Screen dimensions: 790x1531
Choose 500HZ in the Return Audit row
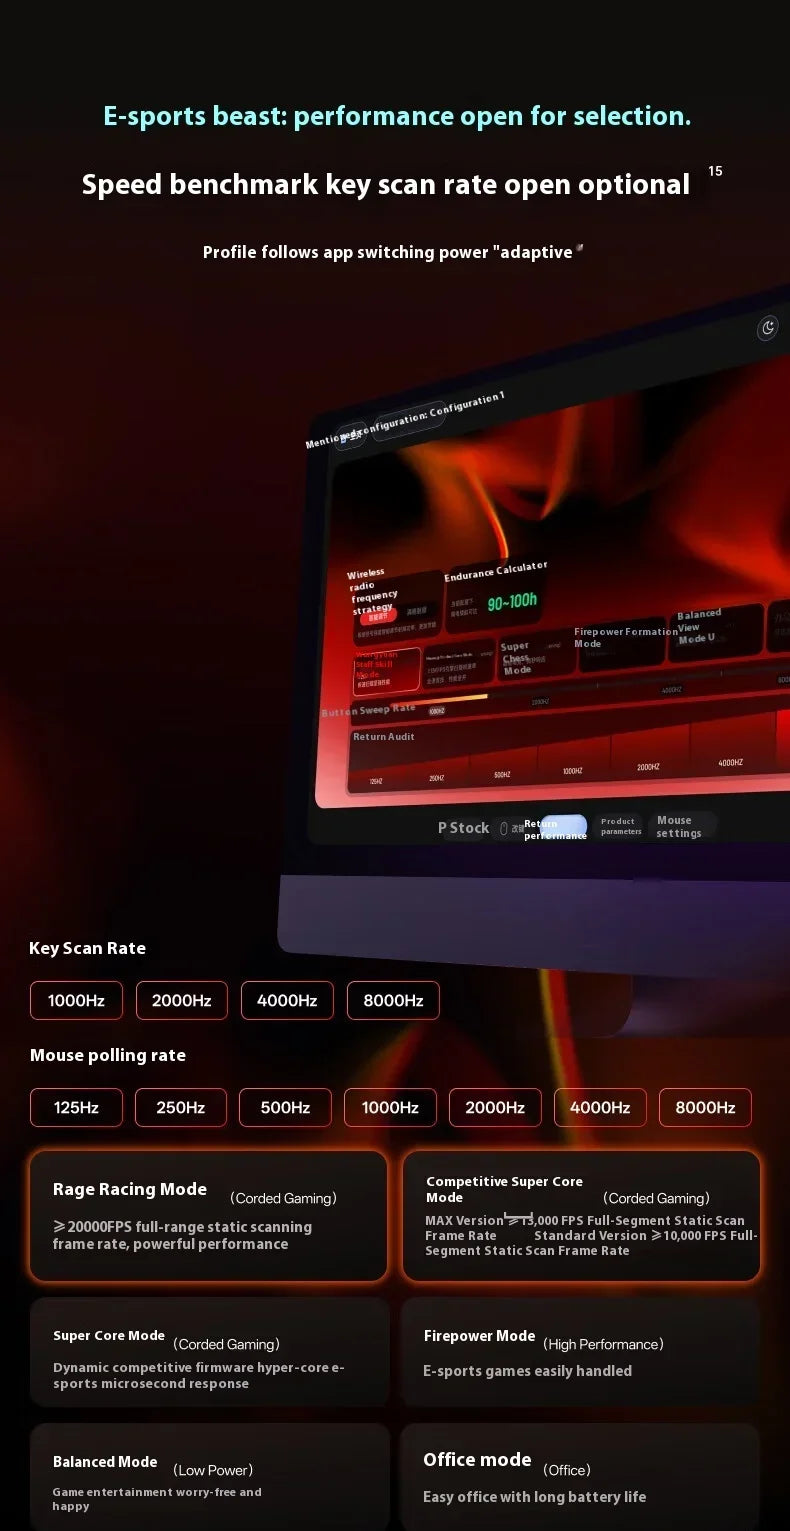(x=502, y=775)
